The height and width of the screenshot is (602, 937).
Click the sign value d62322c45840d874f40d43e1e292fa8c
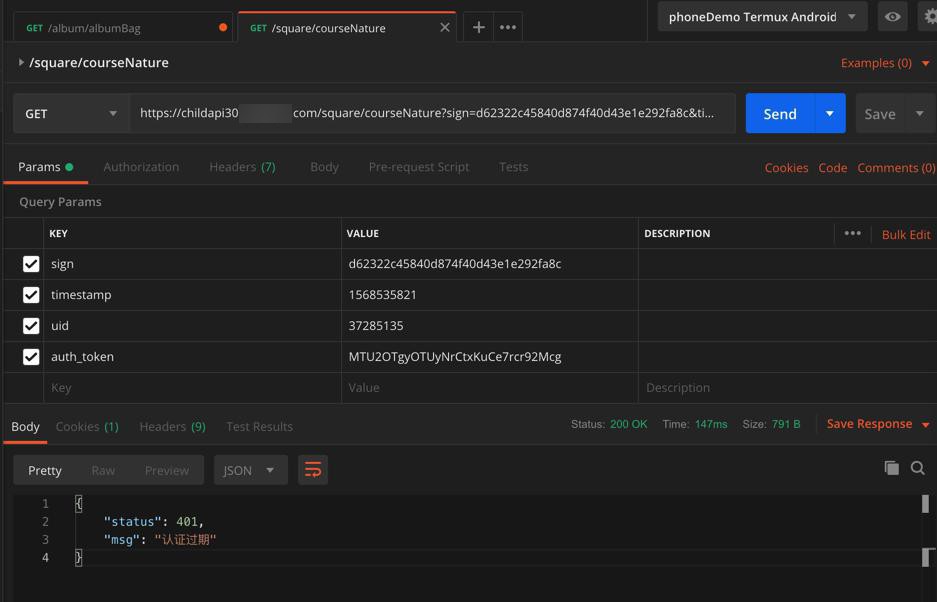click(x=455, y=264)
